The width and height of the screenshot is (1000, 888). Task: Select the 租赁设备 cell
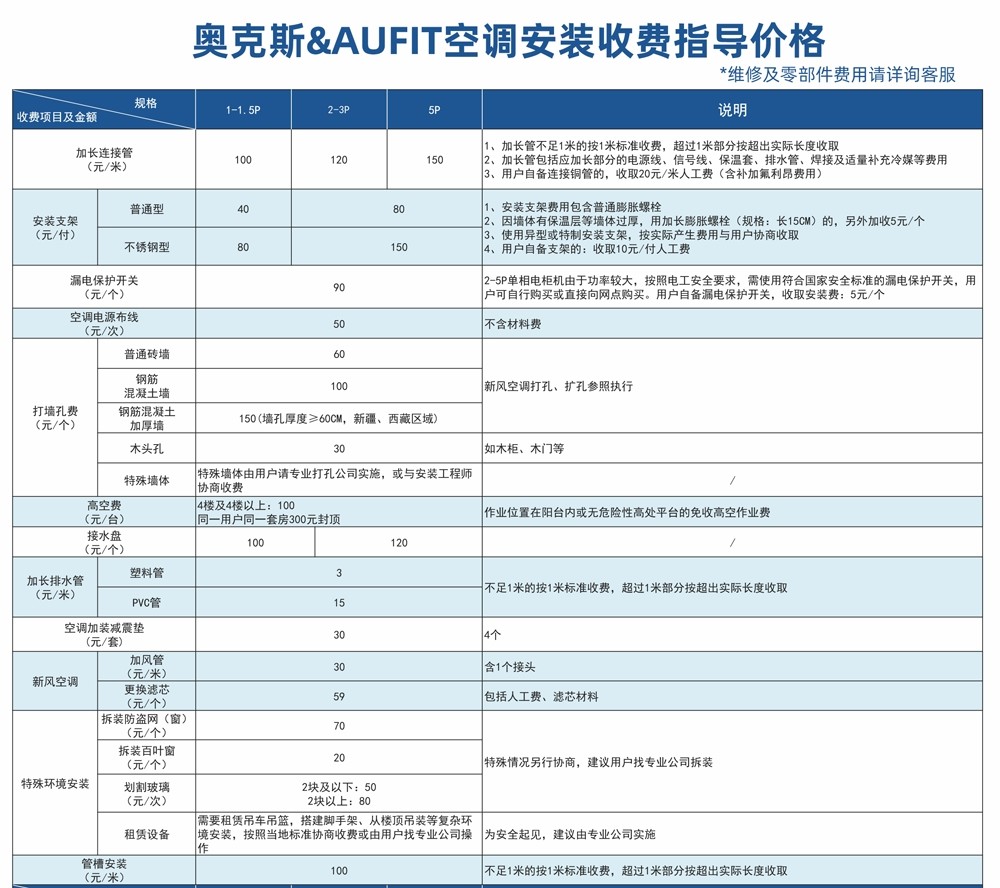[147, 834]
